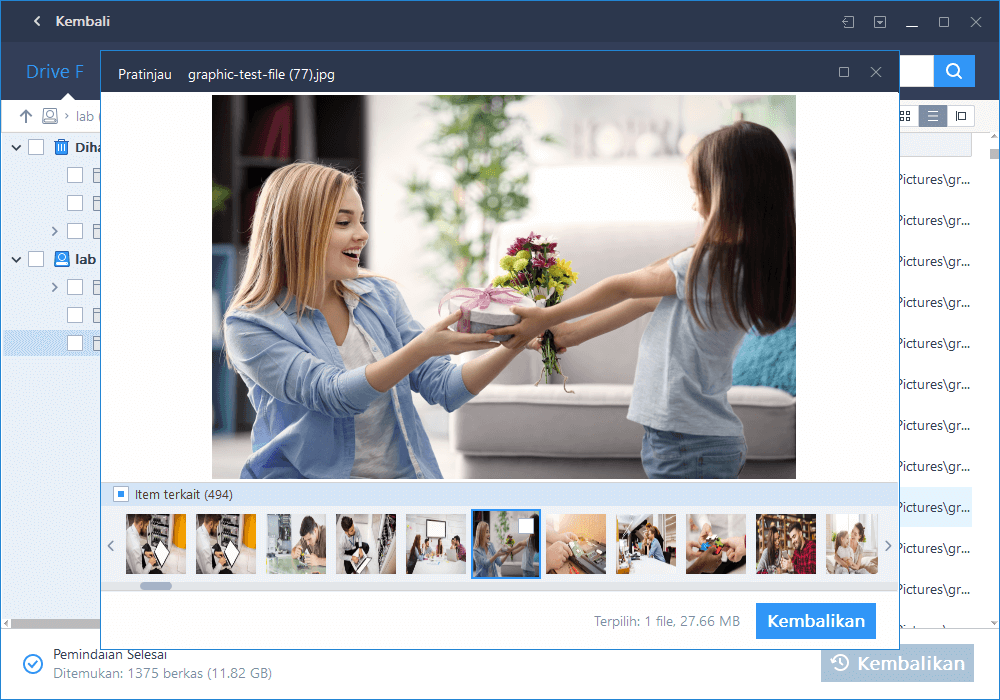Click the Kembali back arrow
The width and height of the screenshot is (1000, 700).
[x=37, y=21]
